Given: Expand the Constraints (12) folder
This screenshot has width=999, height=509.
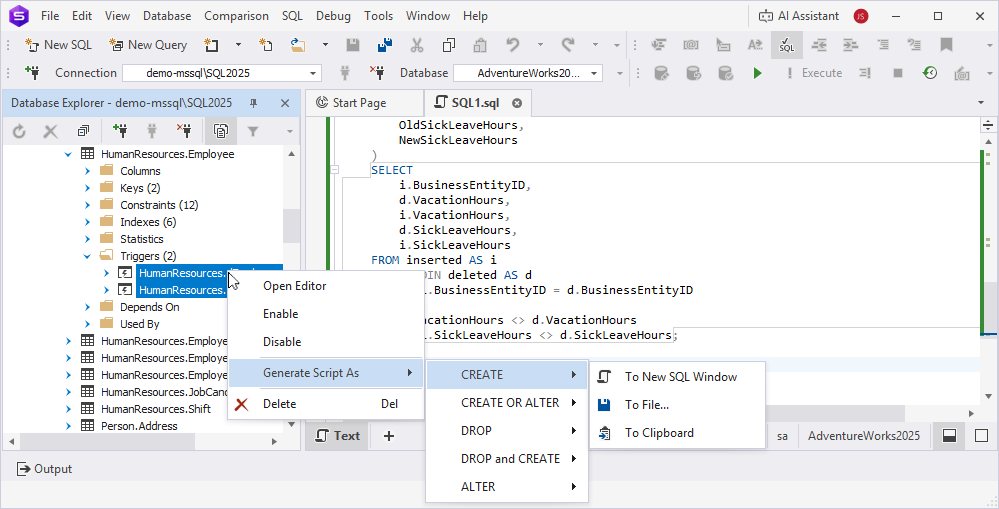Looking at the screenshot, I should [x=88, y=205].
